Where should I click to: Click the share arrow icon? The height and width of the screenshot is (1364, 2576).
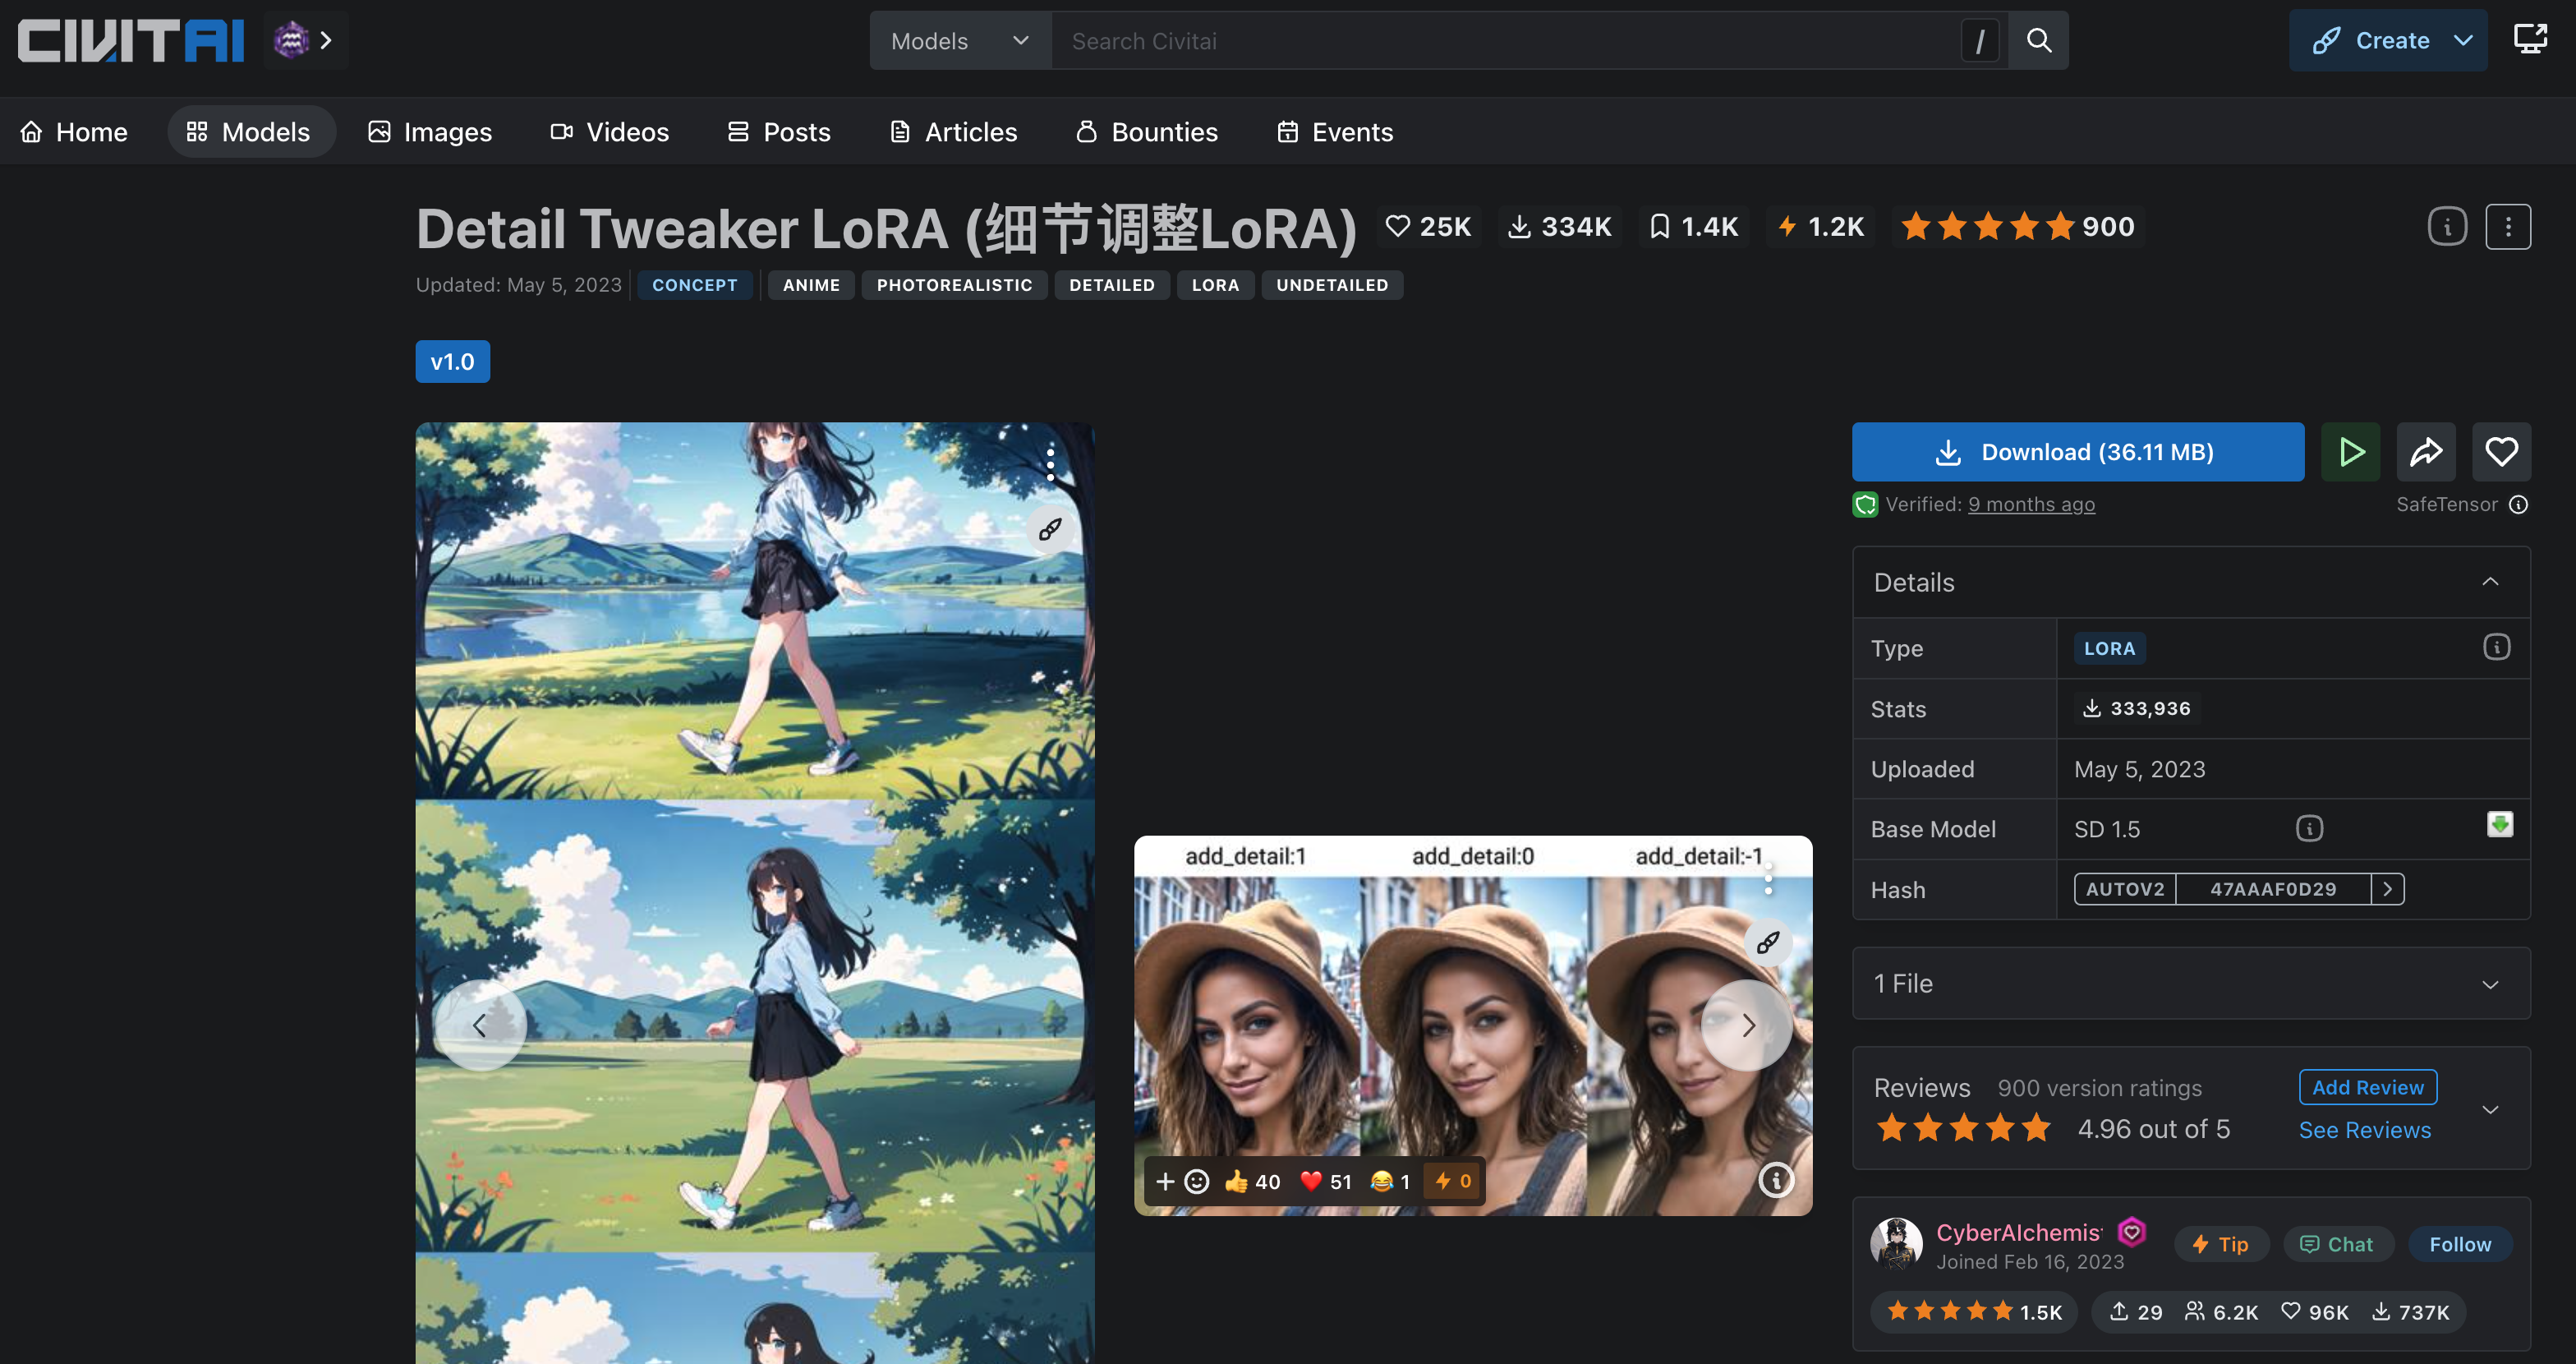[x=2426, y=452]
